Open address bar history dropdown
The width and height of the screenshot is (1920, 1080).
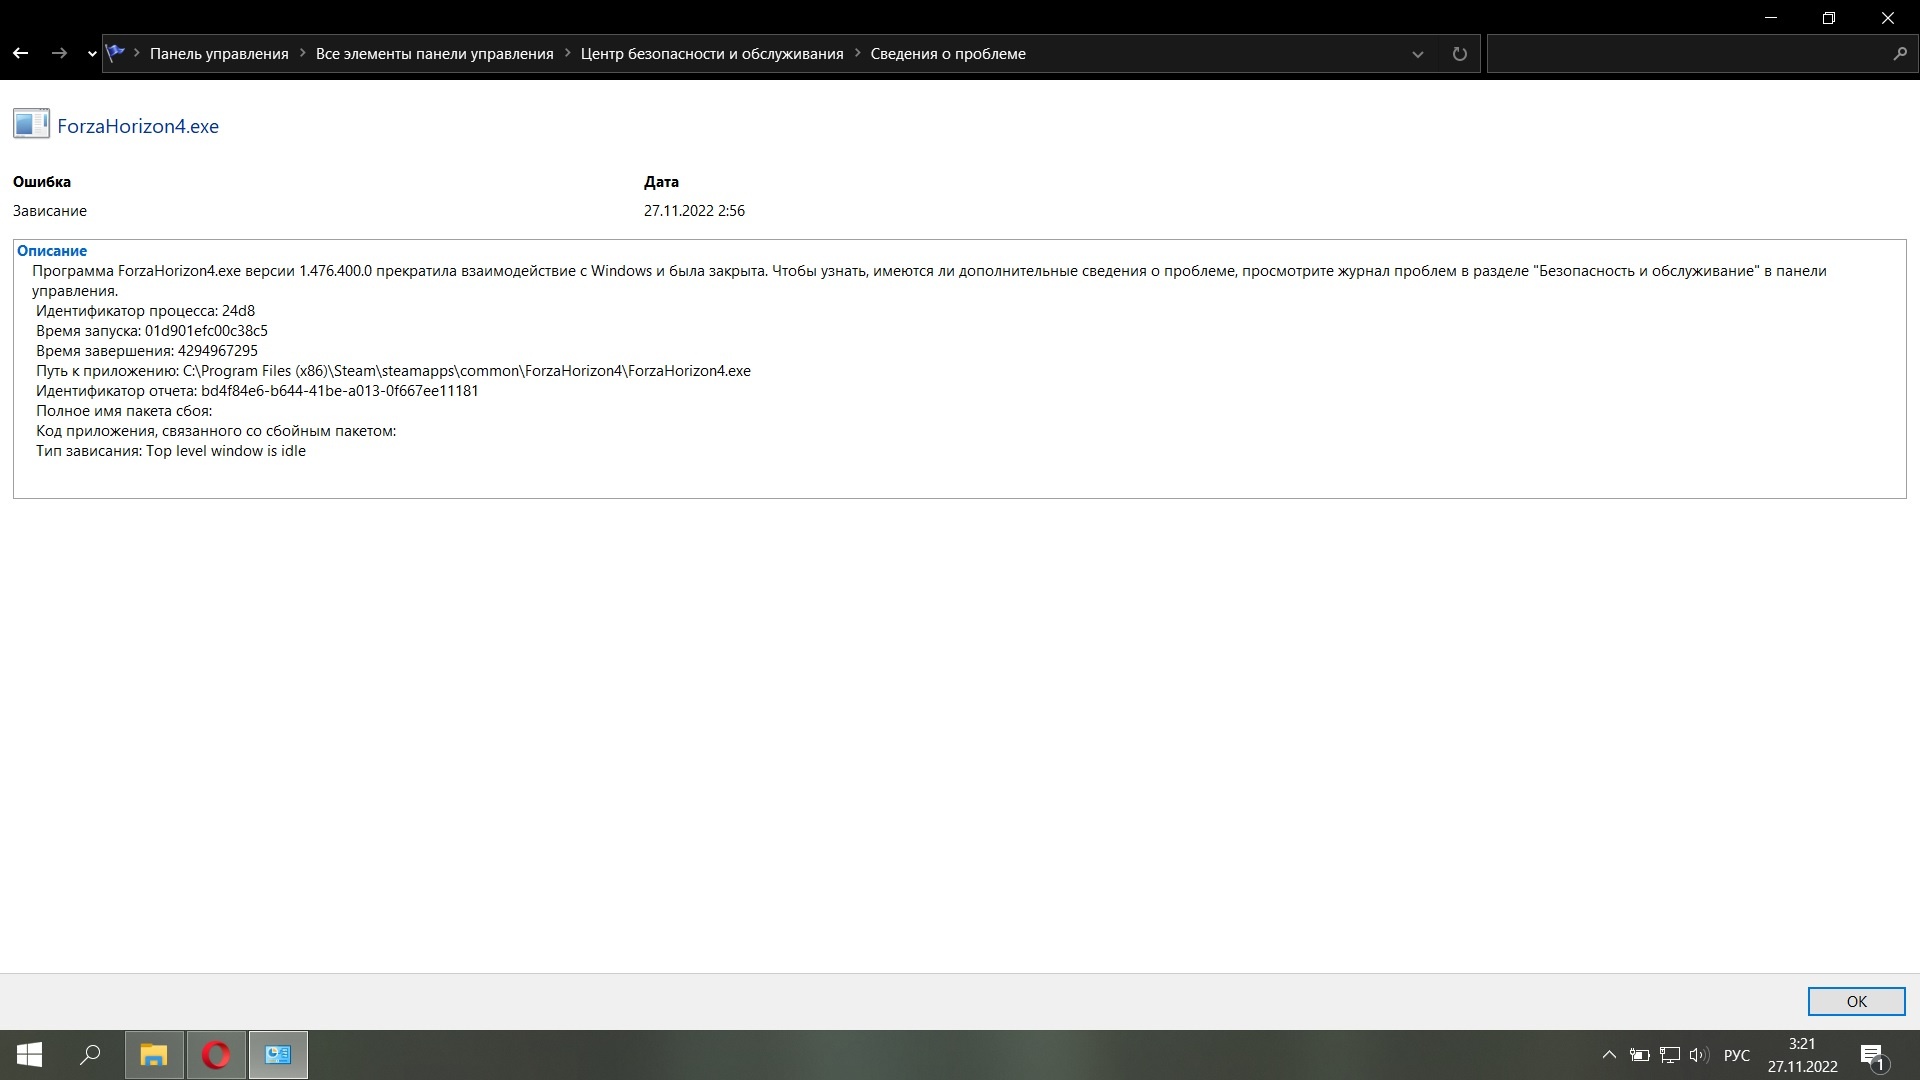point(1417,54)
